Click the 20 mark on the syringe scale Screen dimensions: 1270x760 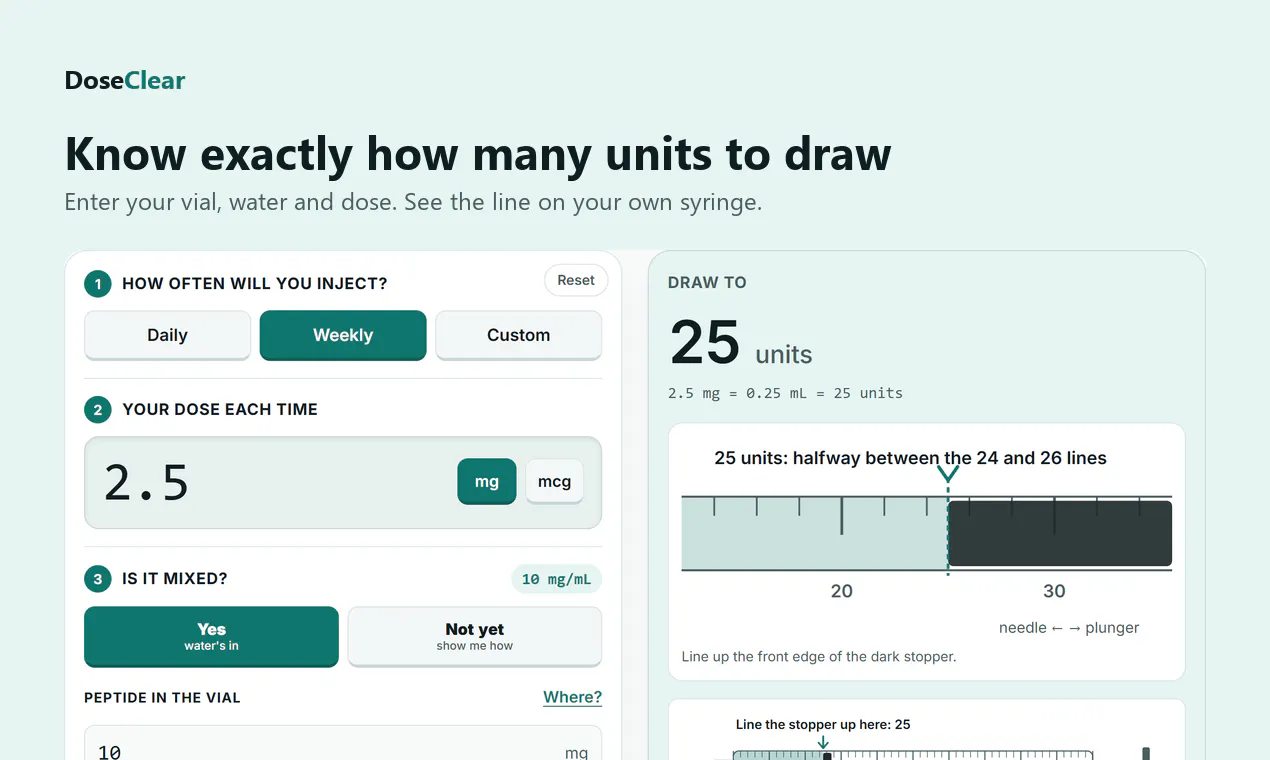[x=842, y=591]
